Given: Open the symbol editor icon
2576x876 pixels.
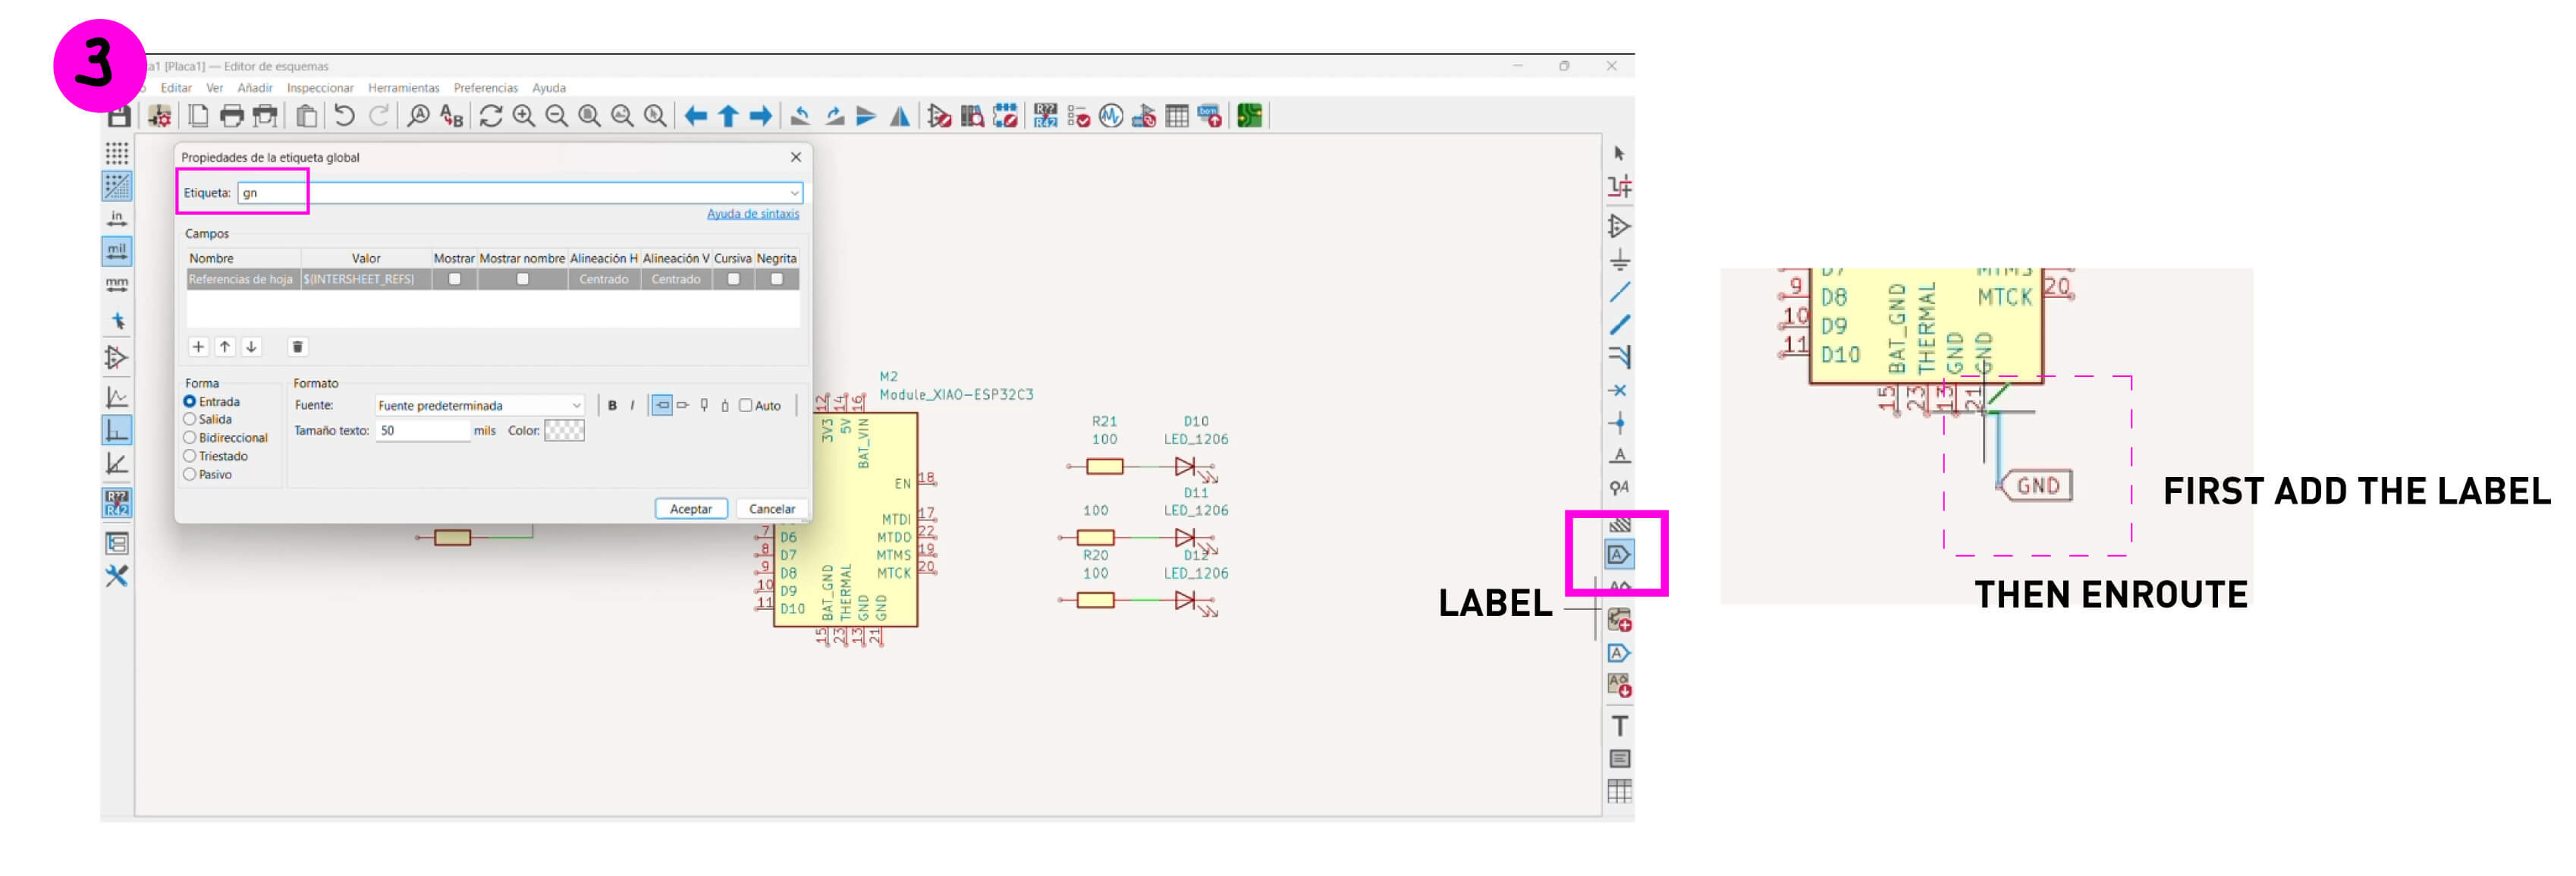Looking at the screenshot, I should [939, 116].
